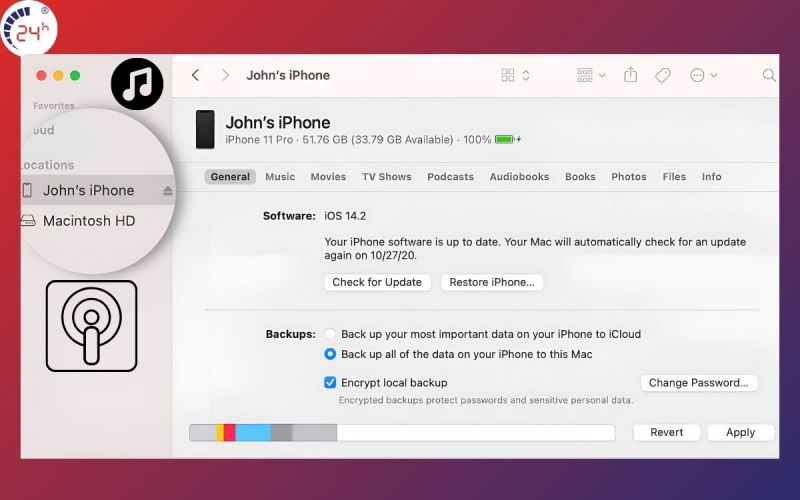Viewport: 800px width, 500px height.
Task: Click the John's iPhone window title
Action: click(288, 76)
